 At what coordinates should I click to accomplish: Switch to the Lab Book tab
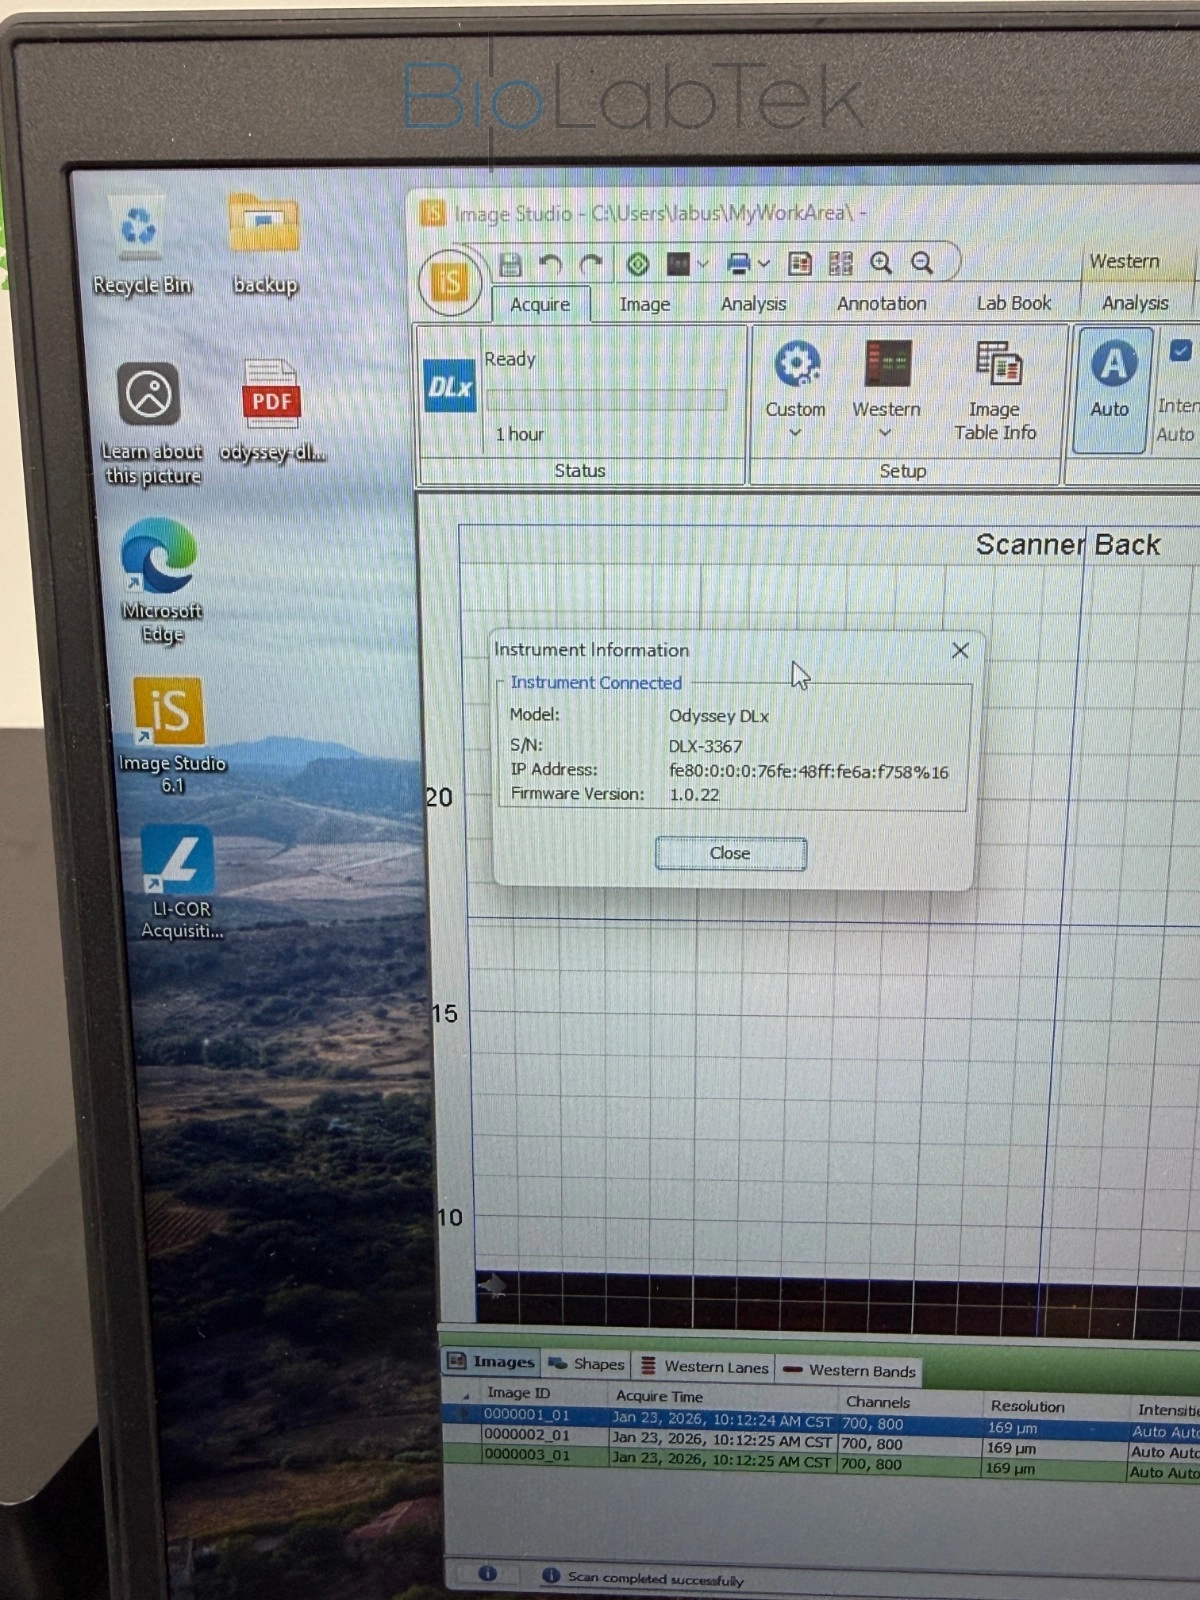pyautogui.click(x=1013, y=303)
